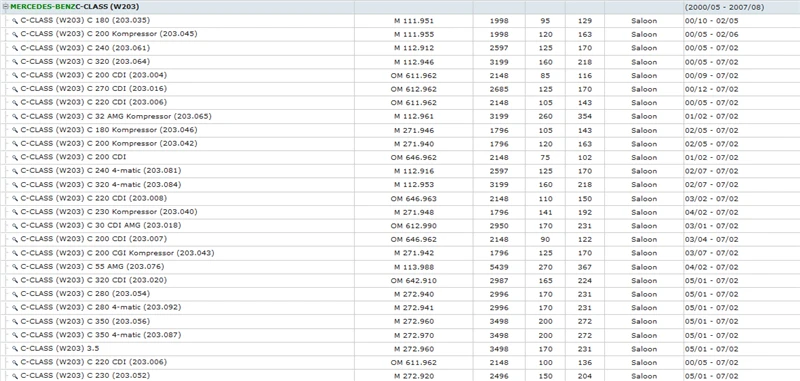Click the displacement value 5439

click(x=499, y=267)
